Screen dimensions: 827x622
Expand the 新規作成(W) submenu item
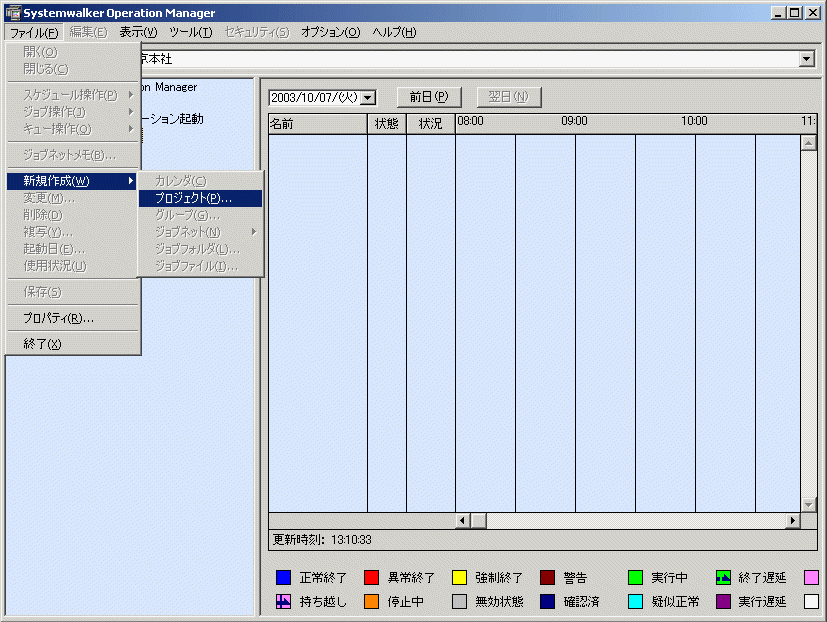click(72, 181)
